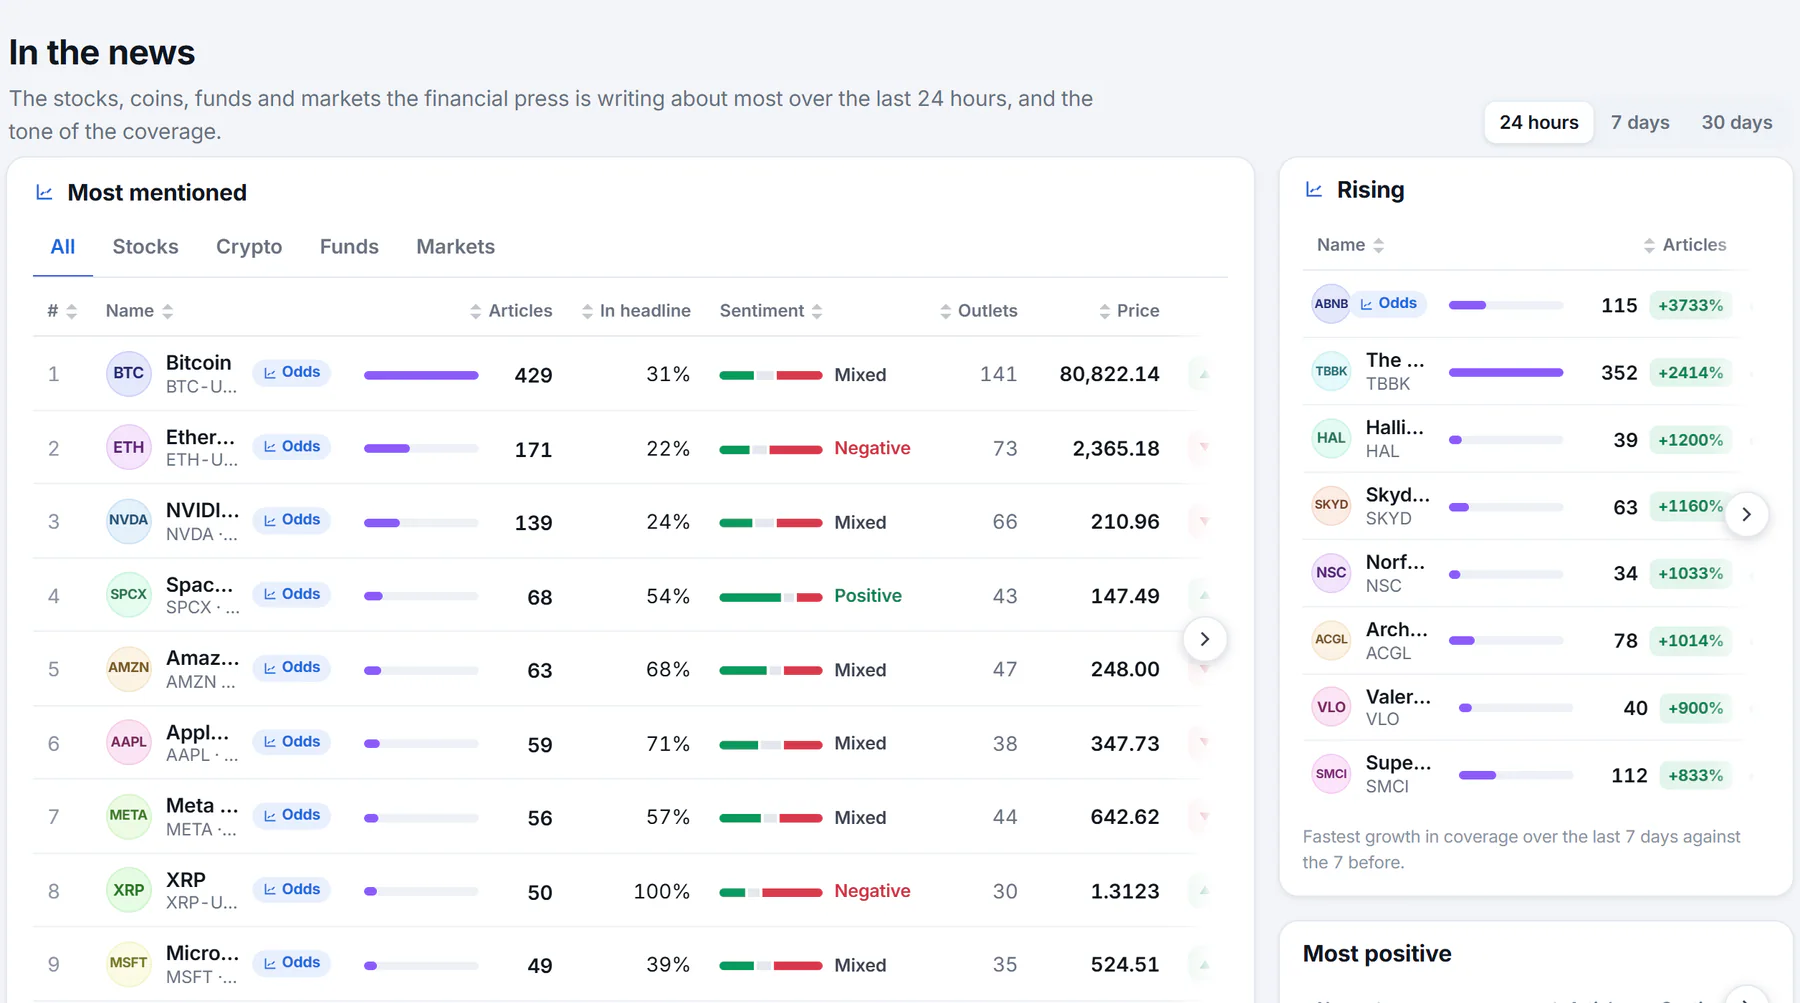Open Odds for Bitcoin
Screen dimensions: 1800x1003
tap(291, 372)
